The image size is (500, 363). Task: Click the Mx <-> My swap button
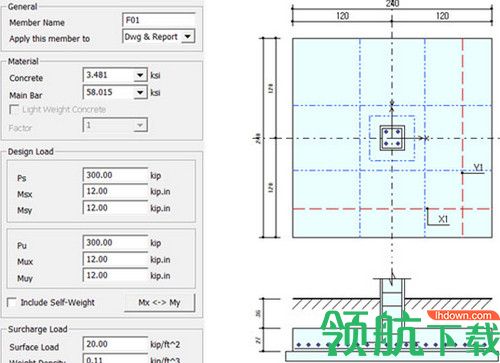click(x=159, y=302)
